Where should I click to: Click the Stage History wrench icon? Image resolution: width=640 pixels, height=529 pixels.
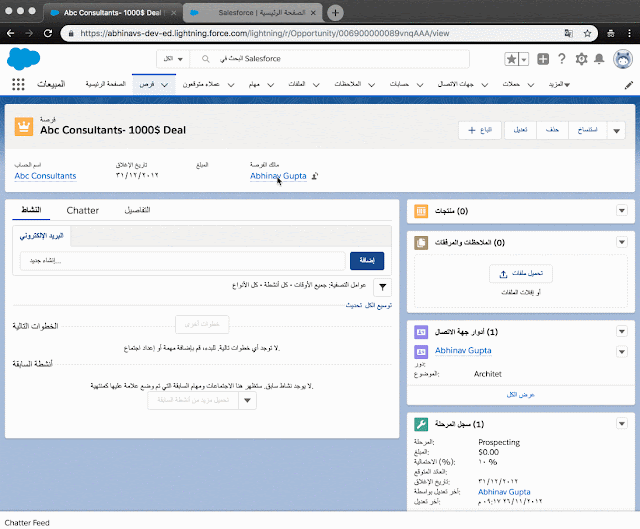[421, 424]
